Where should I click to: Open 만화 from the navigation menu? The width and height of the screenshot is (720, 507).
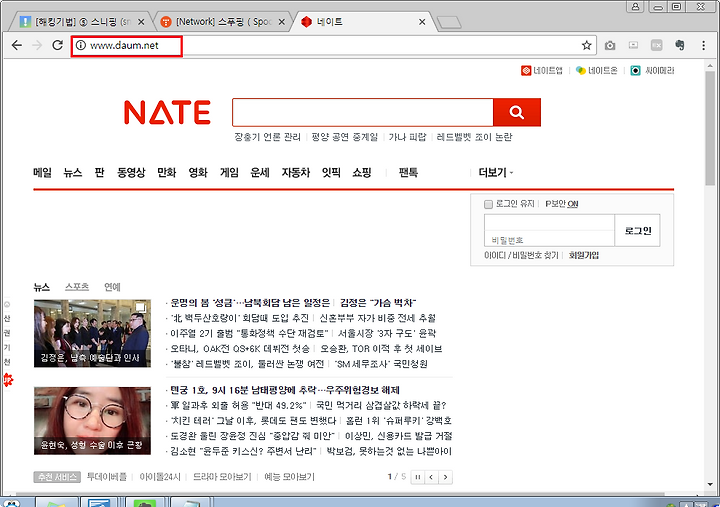(x=166, y=173)
